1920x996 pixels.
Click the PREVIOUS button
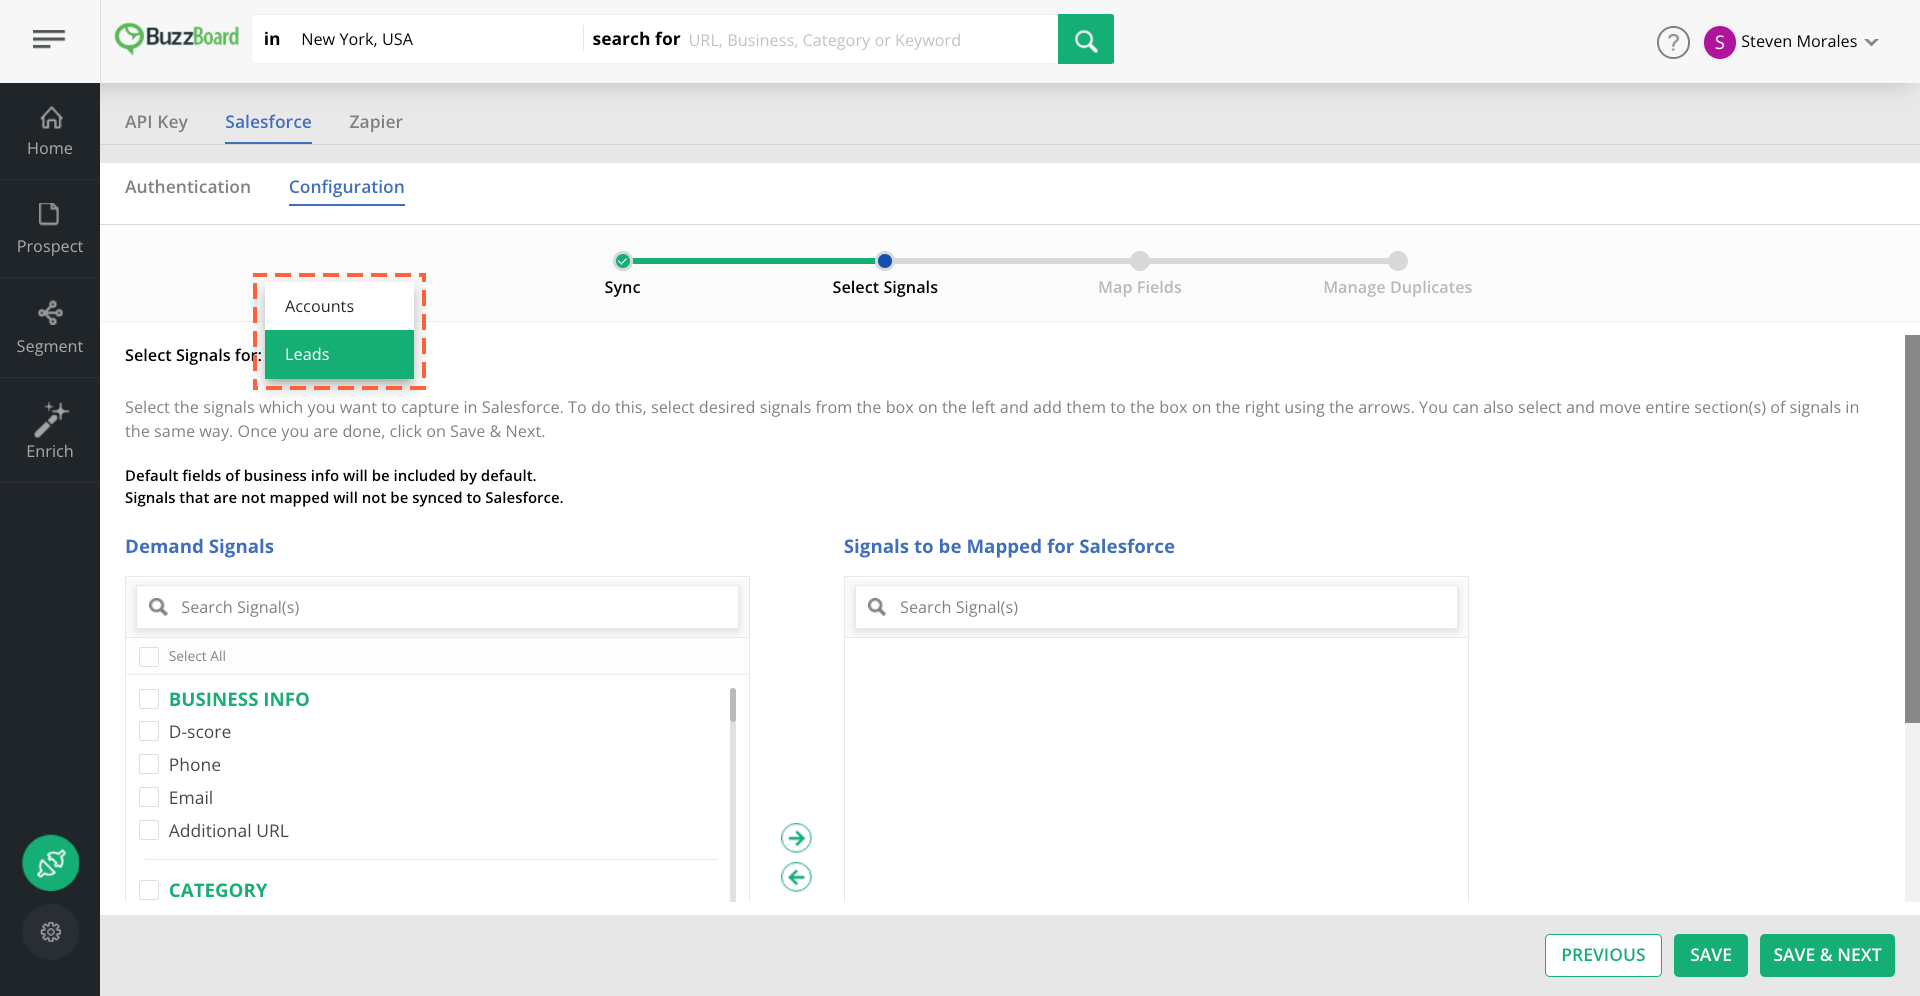[1603, 955]
